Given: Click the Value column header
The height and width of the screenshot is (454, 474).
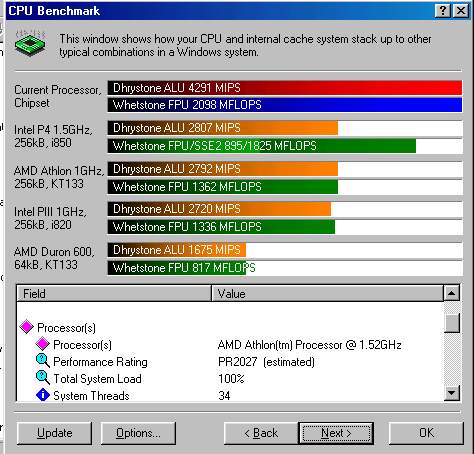Looking at the screenshot, I should [327, 293].
